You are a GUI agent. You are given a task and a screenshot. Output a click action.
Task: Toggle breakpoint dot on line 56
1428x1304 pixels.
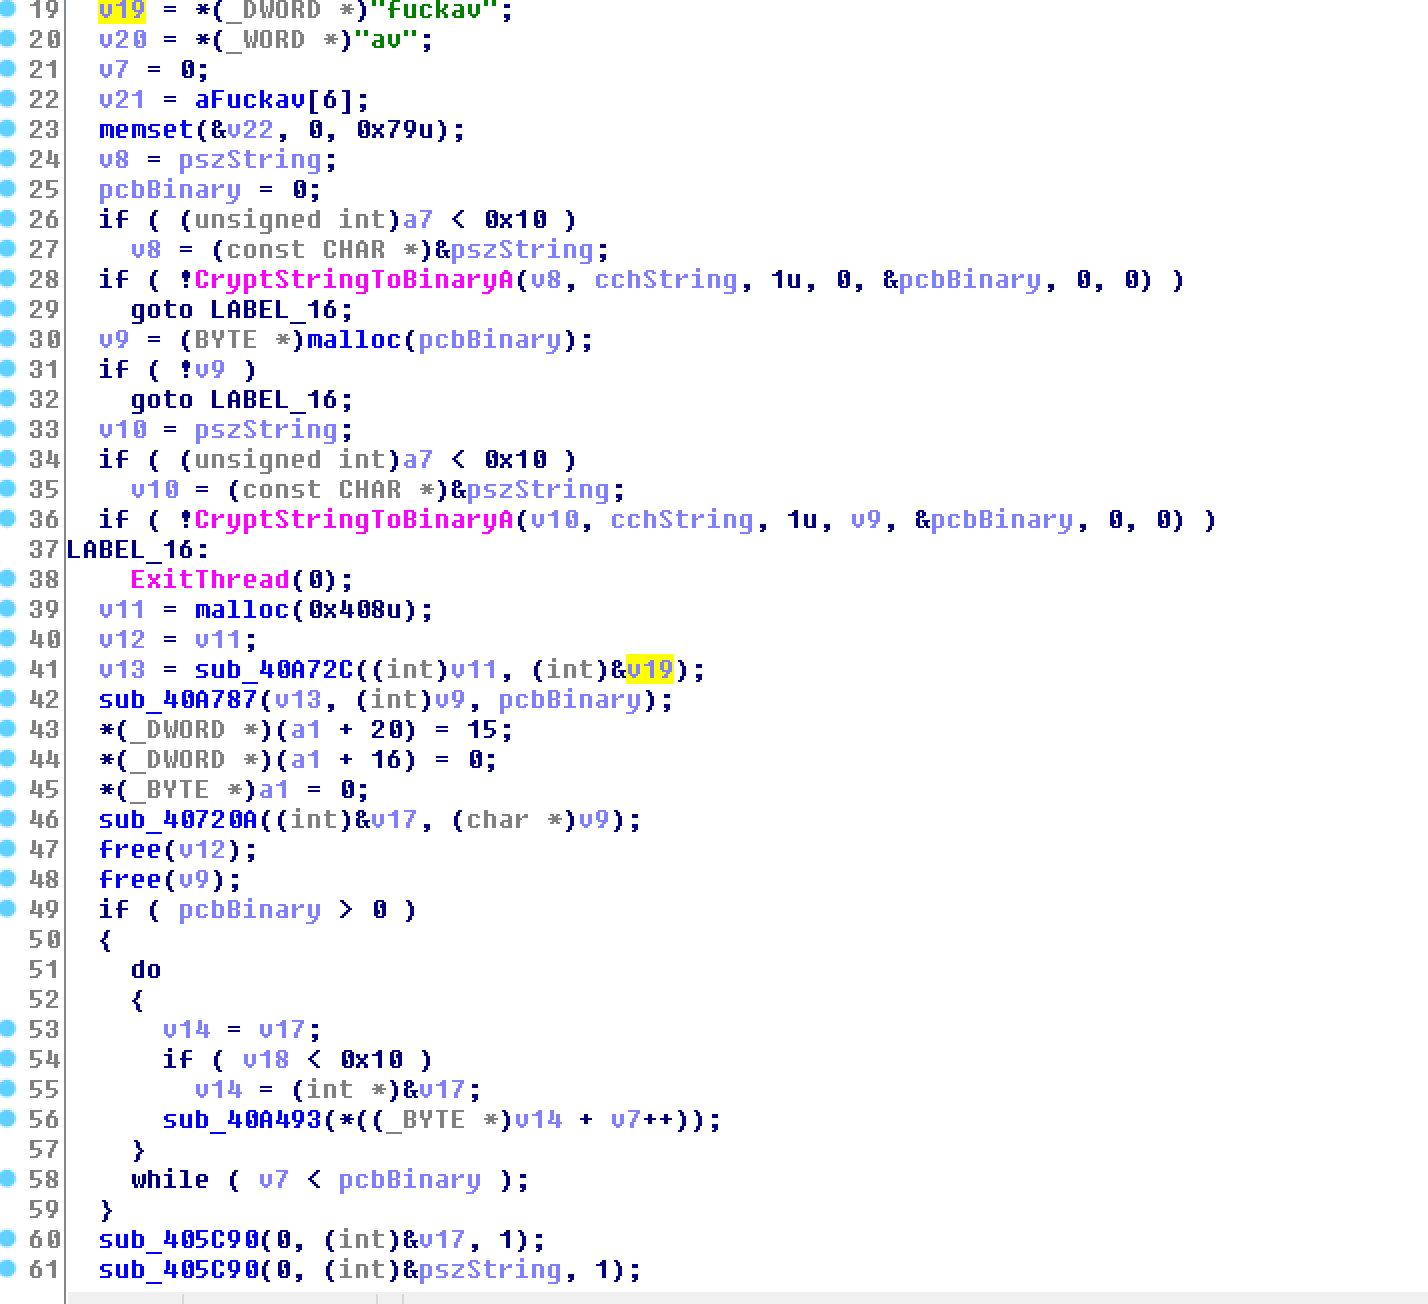[8, 1119]
